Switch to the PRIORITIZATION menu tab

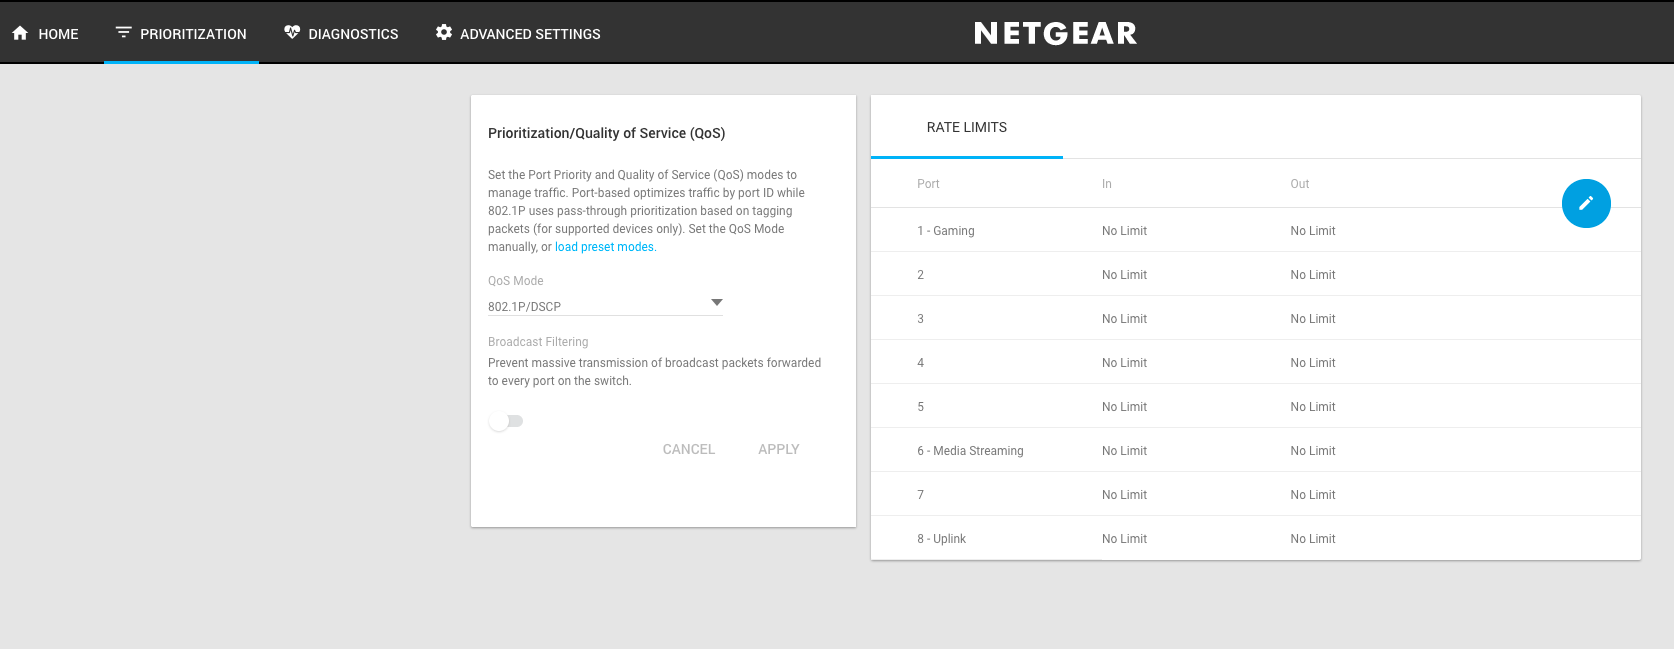(x=181, y=33)
